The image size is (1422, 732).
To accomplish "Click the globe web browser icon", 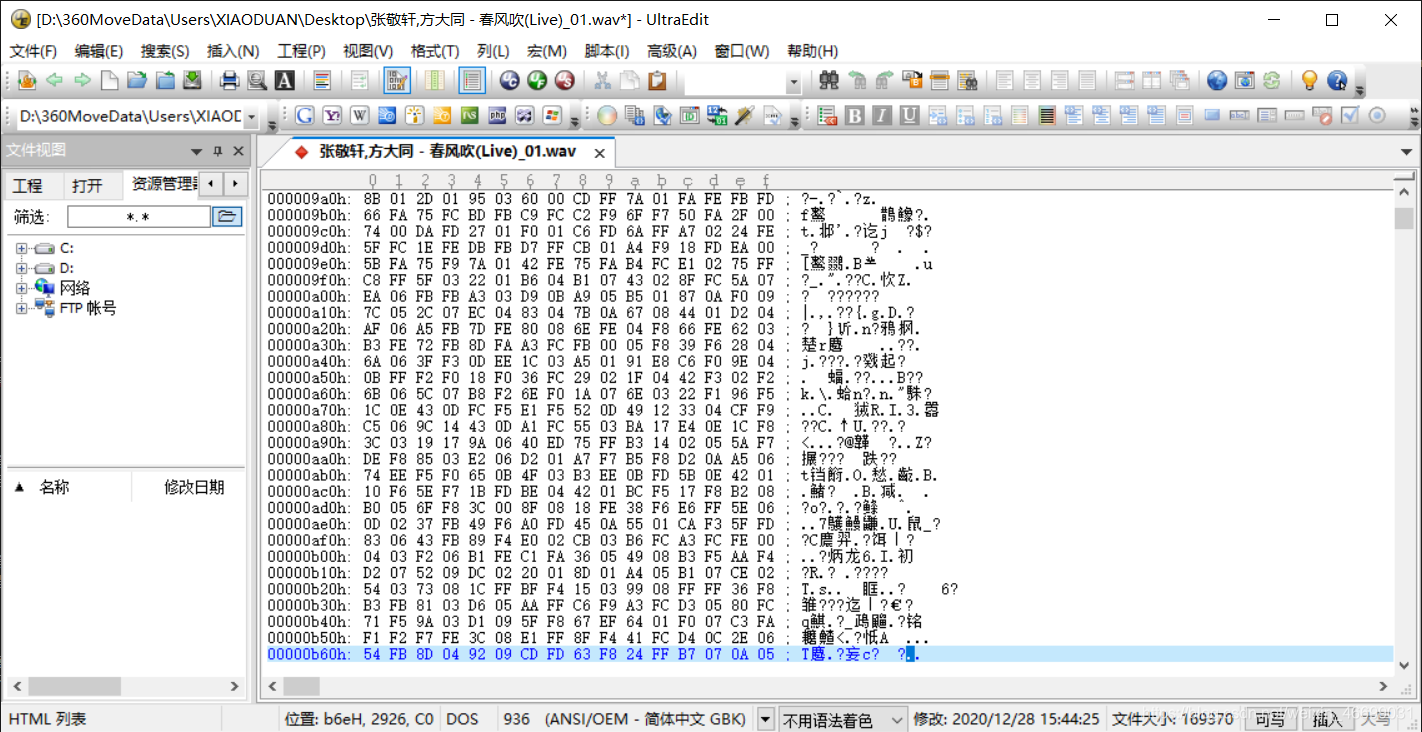I will tap(1217, 81).
